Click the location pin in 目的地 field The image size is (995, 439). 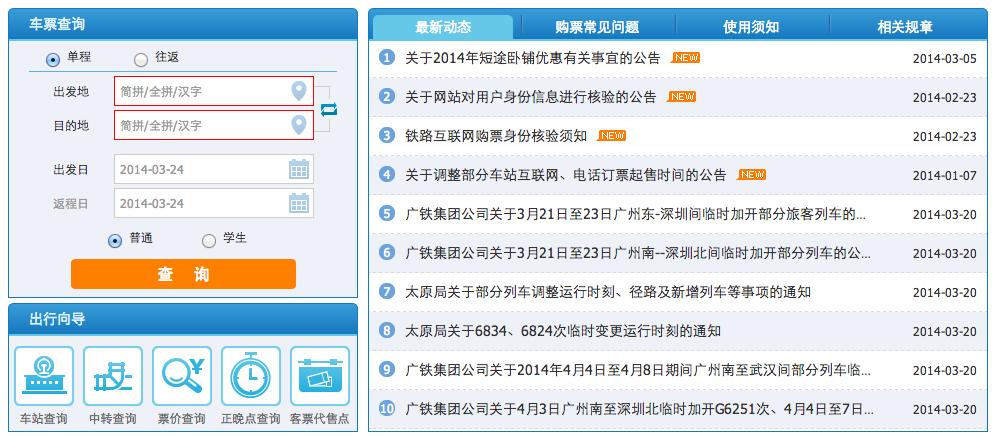298,125
